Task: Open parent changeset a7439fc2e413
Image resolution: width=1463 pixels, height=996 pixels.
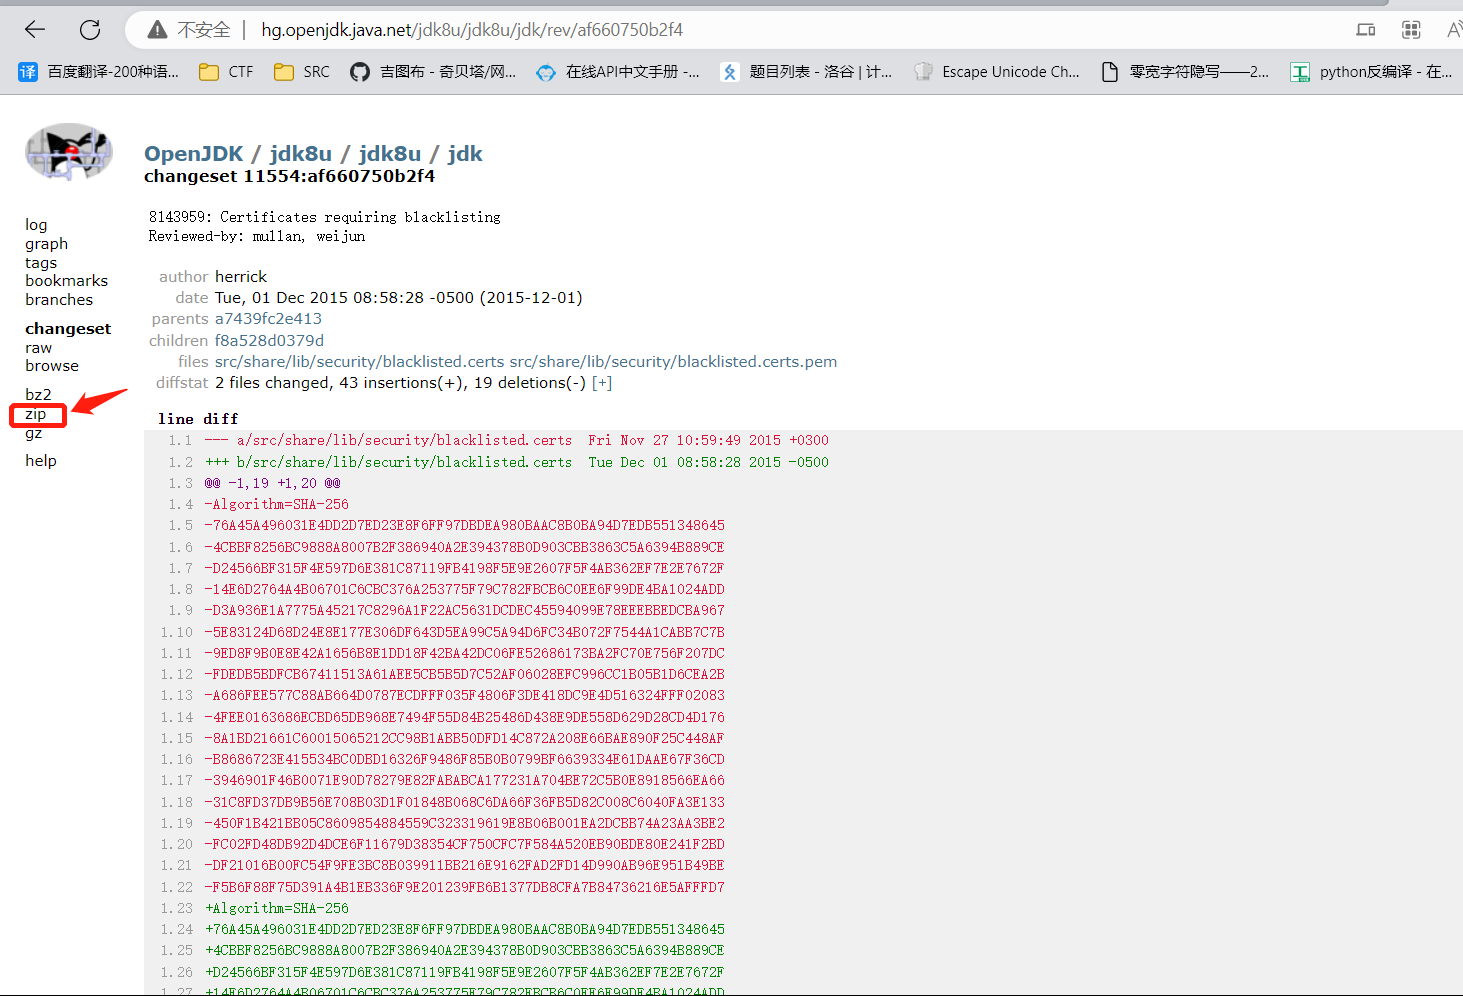Action: 268,319
